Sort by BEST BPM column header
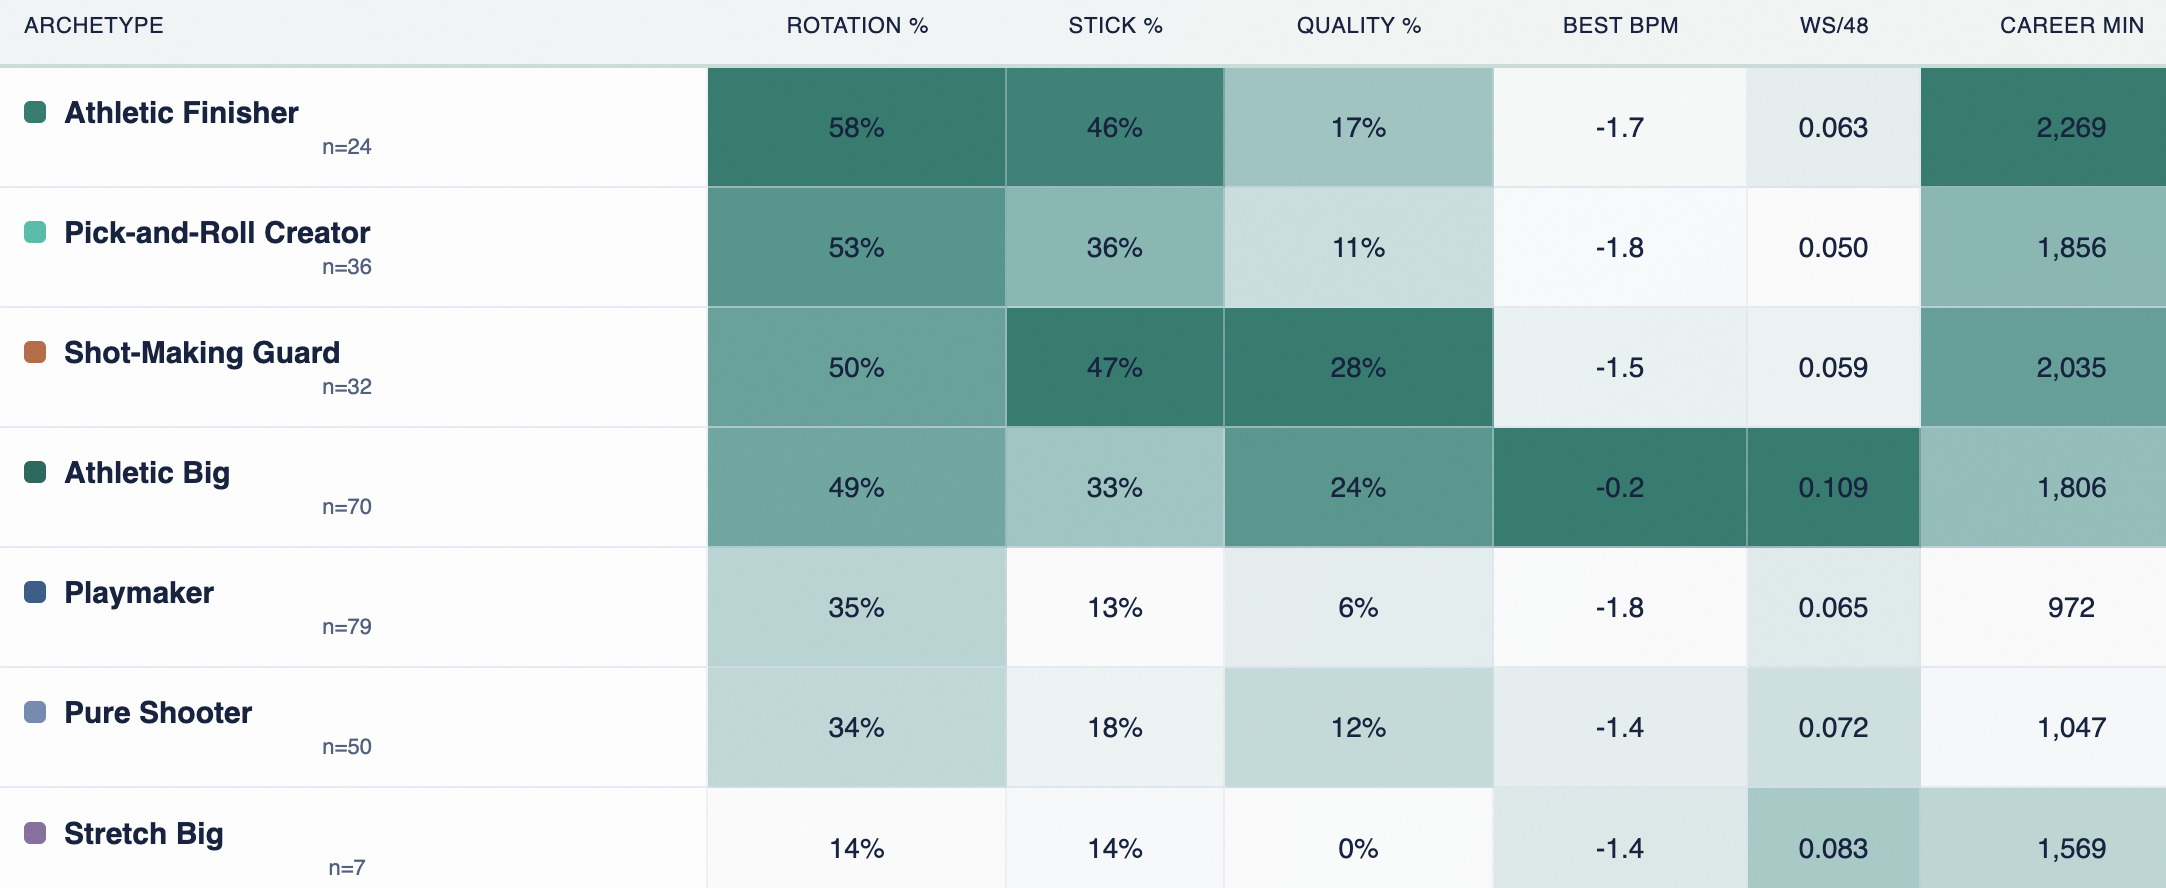Viewport: 2166px width, 888px height. pos(1620,26)
